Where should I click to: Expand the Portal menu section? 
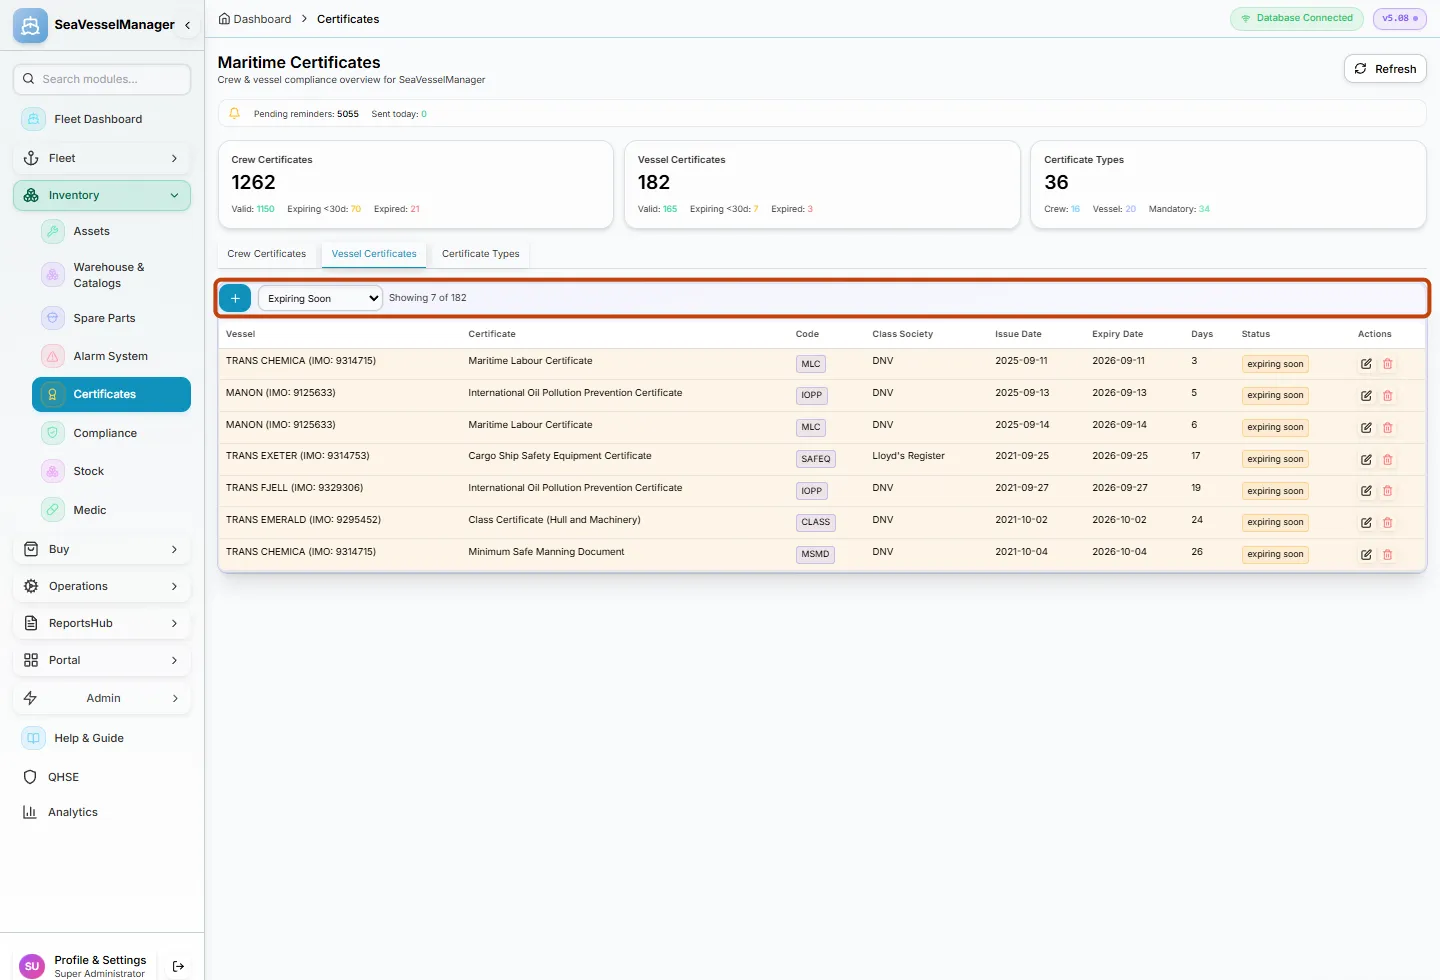[x=102, y=660]
